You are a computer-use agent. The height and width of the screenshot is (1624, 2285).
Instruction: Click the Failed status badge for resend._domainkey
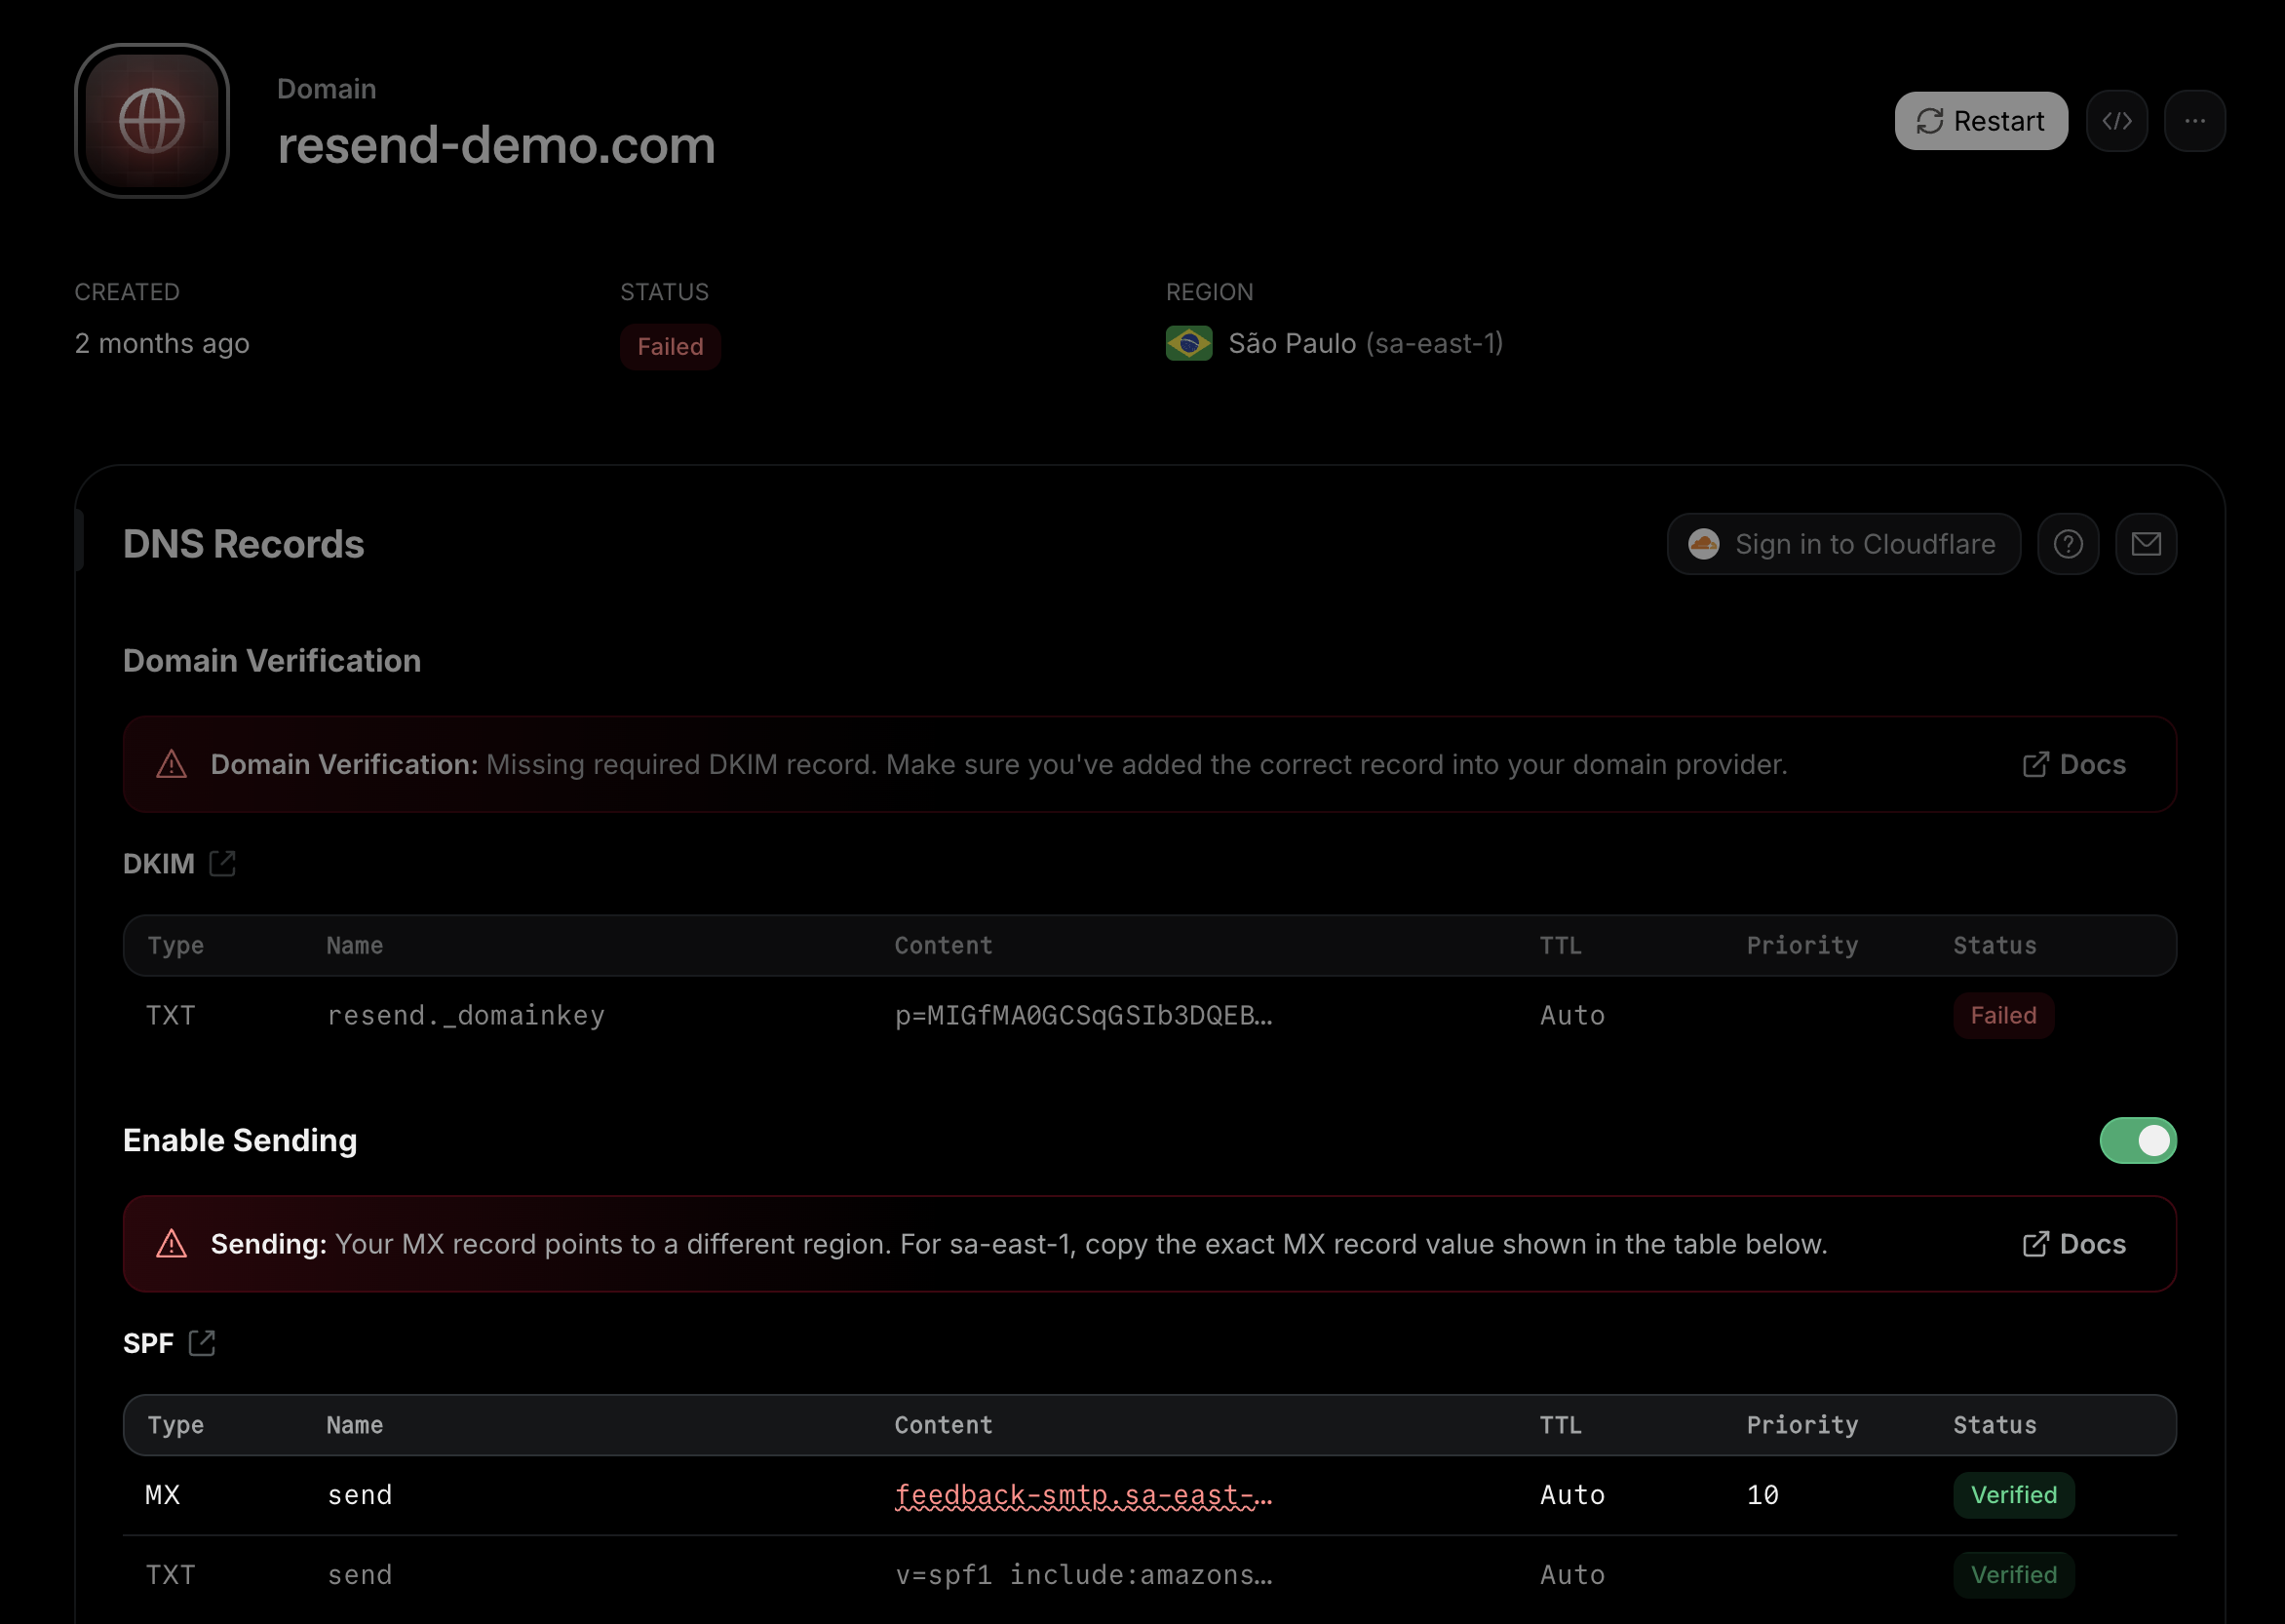coord(2003,1015)
